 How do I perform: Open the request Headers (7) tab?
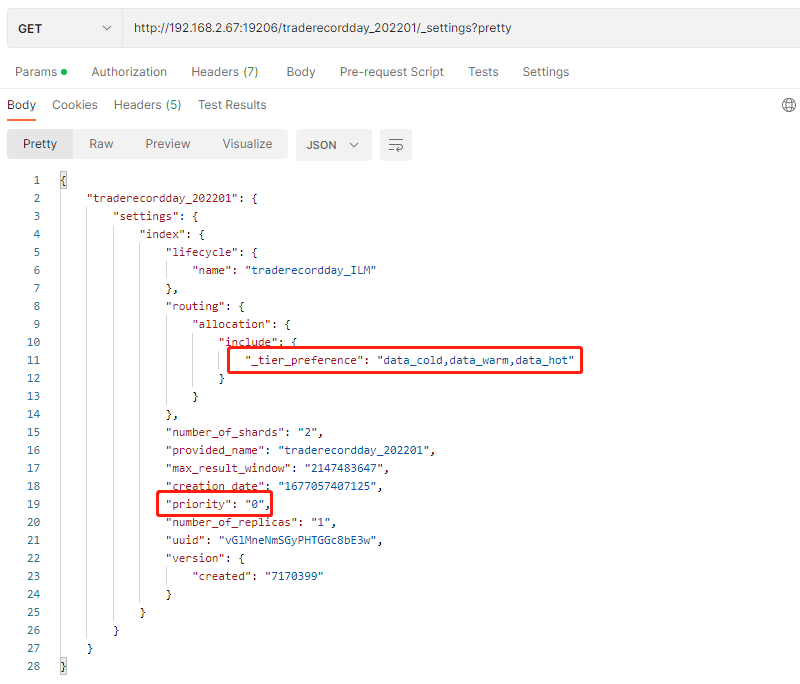tap(224, 72)
